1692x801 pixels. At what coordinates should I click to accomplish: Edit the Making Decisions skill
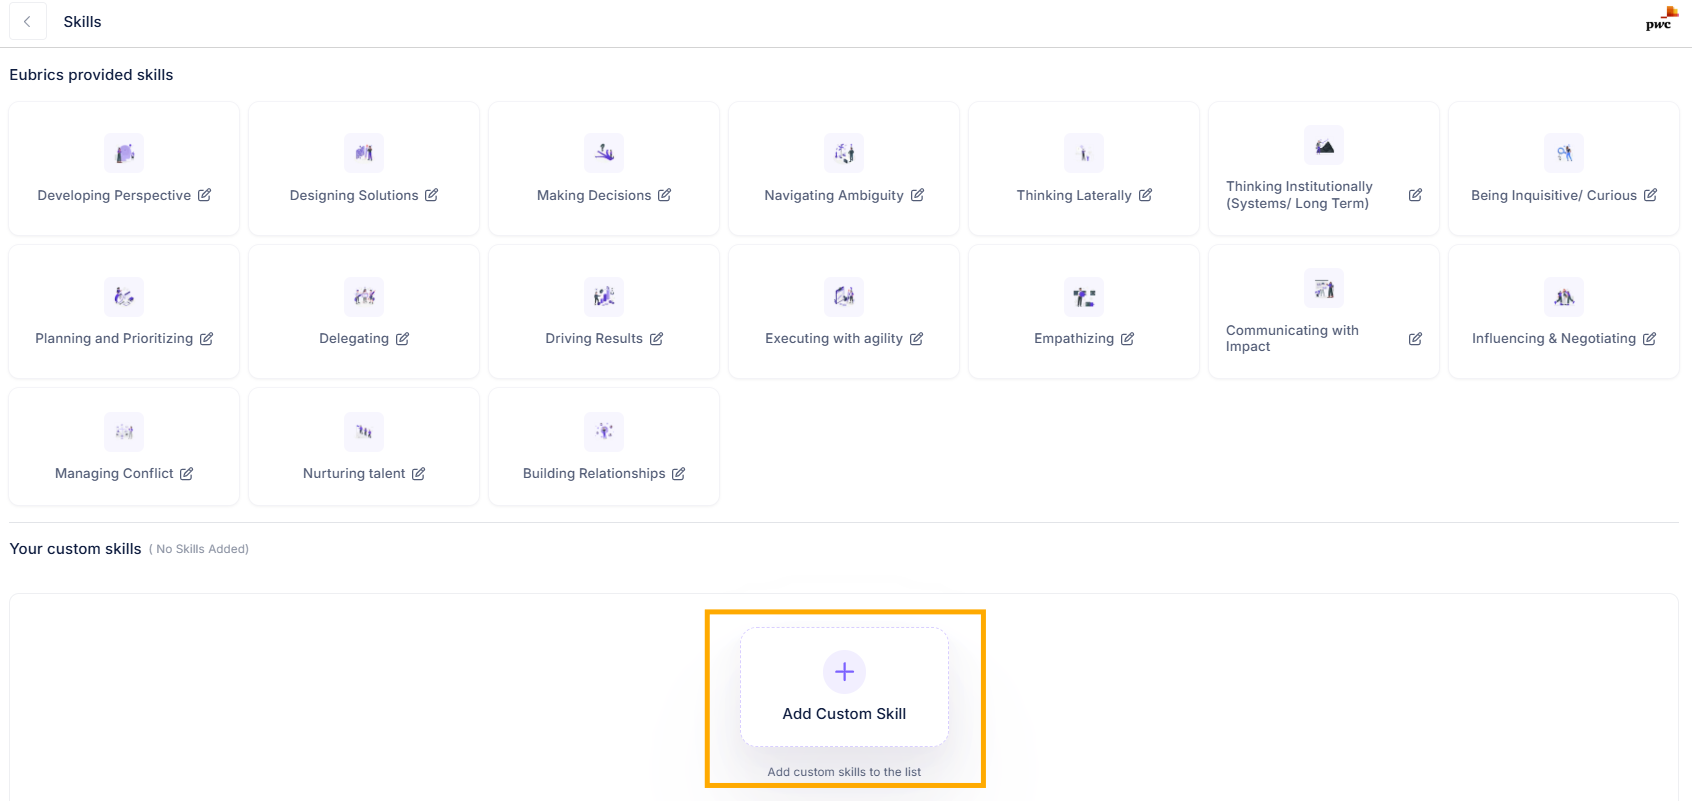point(664,195)
